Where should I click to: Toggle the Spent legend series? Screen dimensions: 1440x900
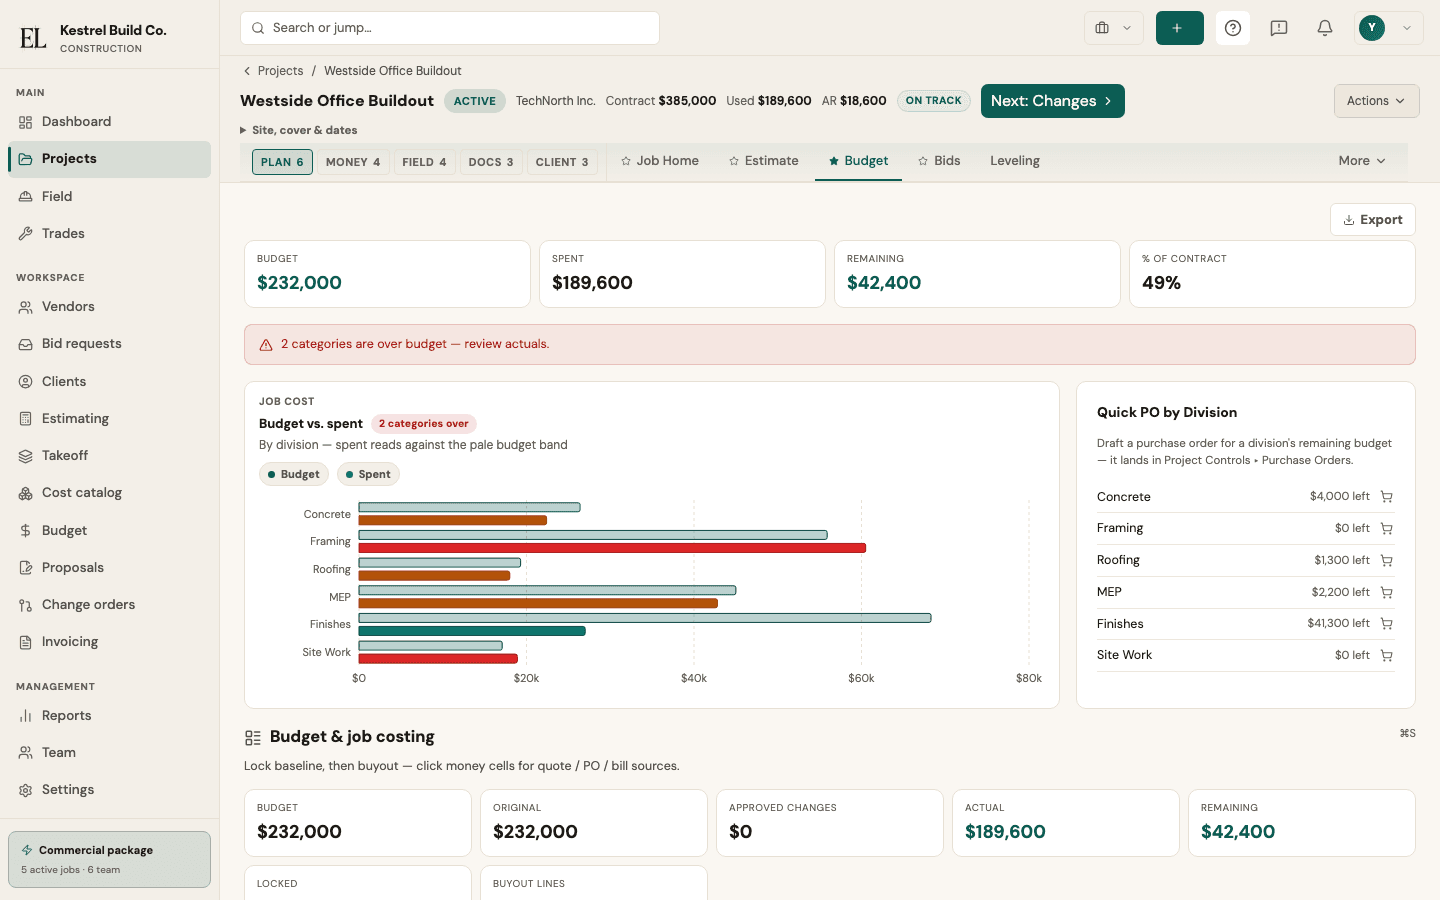pos(368,475)
